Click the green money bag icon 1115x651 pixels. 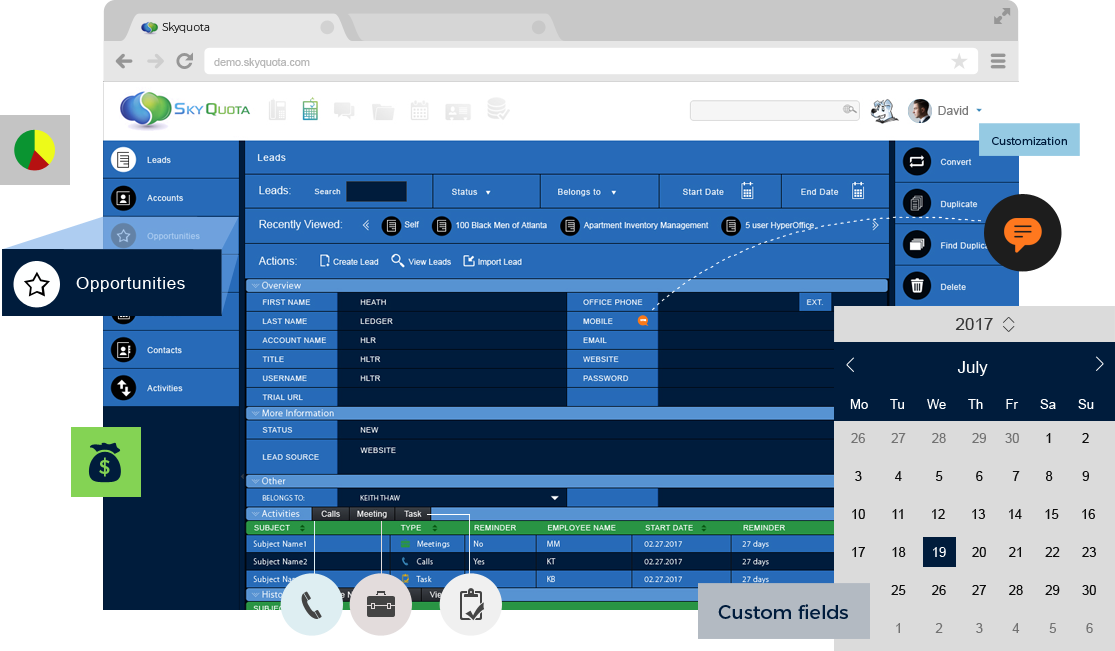tap(105, 463)
